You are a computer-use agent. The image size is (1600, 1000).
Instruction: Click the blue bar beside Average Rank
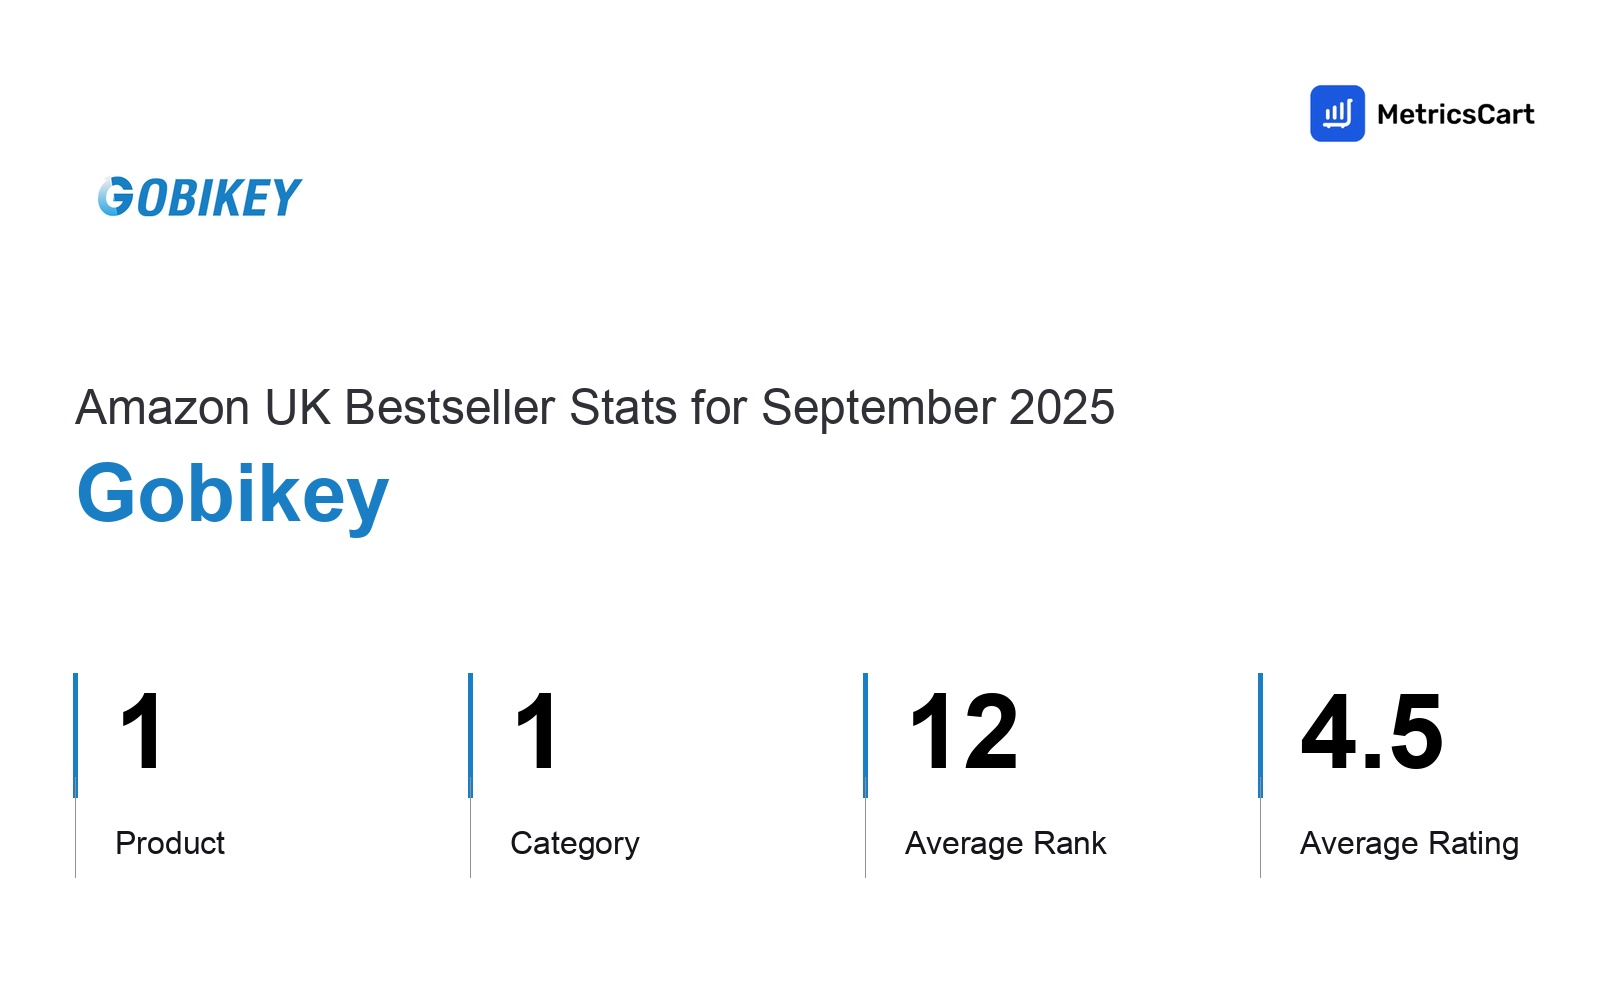tap(866, 735)
